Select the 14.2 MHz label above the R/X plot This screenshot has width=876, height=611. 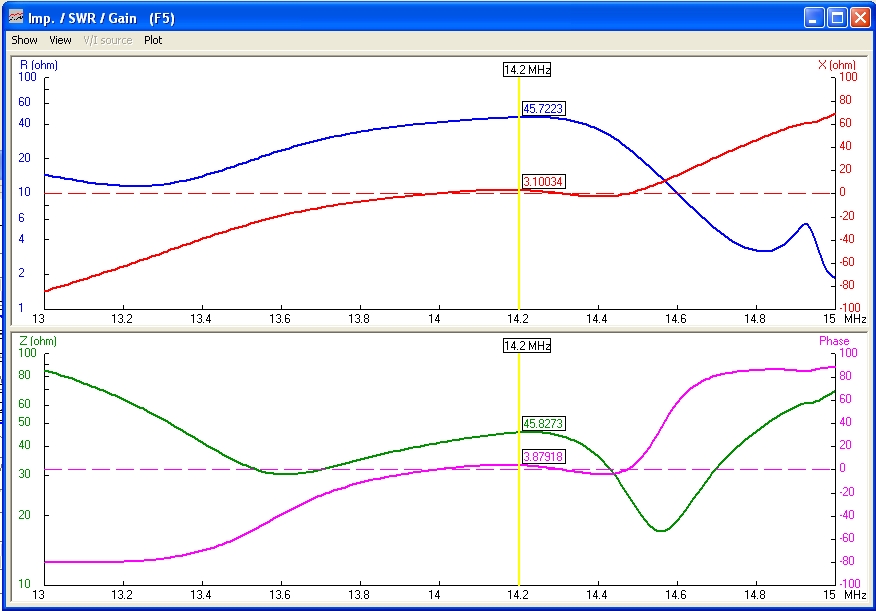coord(527,70)
